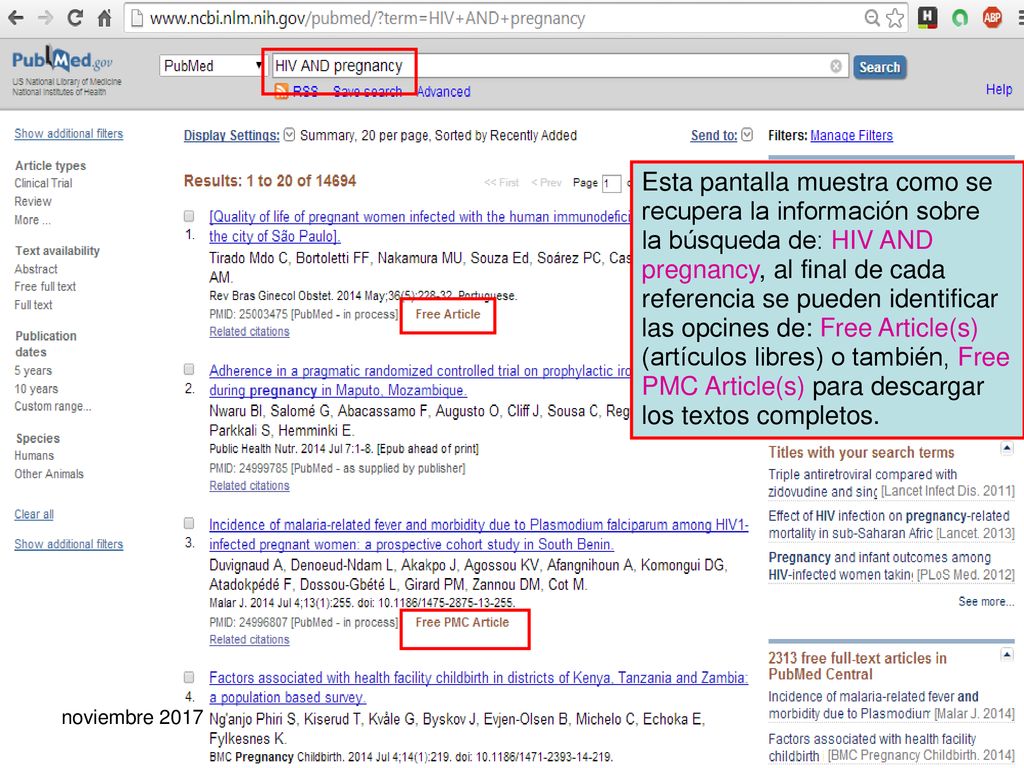
Task: Click the Page number input box
Action: (611, 184)
